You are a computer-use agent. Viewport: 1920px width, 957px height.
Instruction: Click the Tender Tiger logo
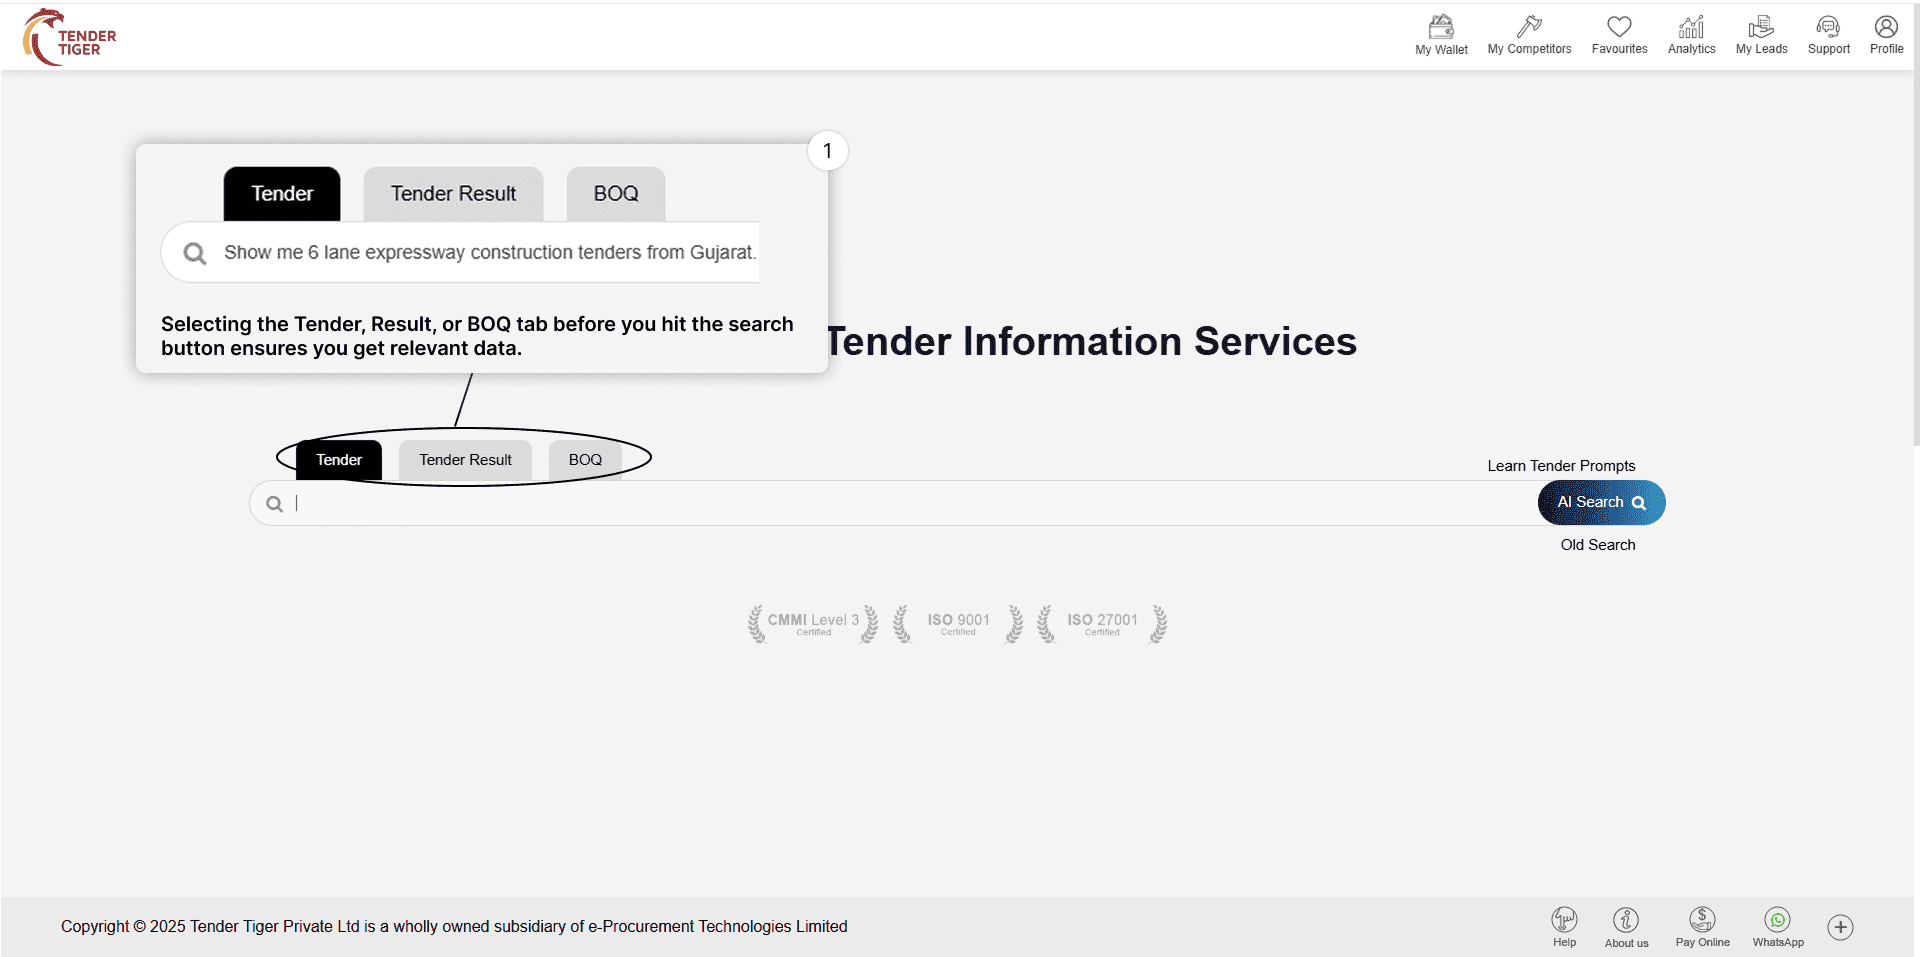tap(69, 37)
